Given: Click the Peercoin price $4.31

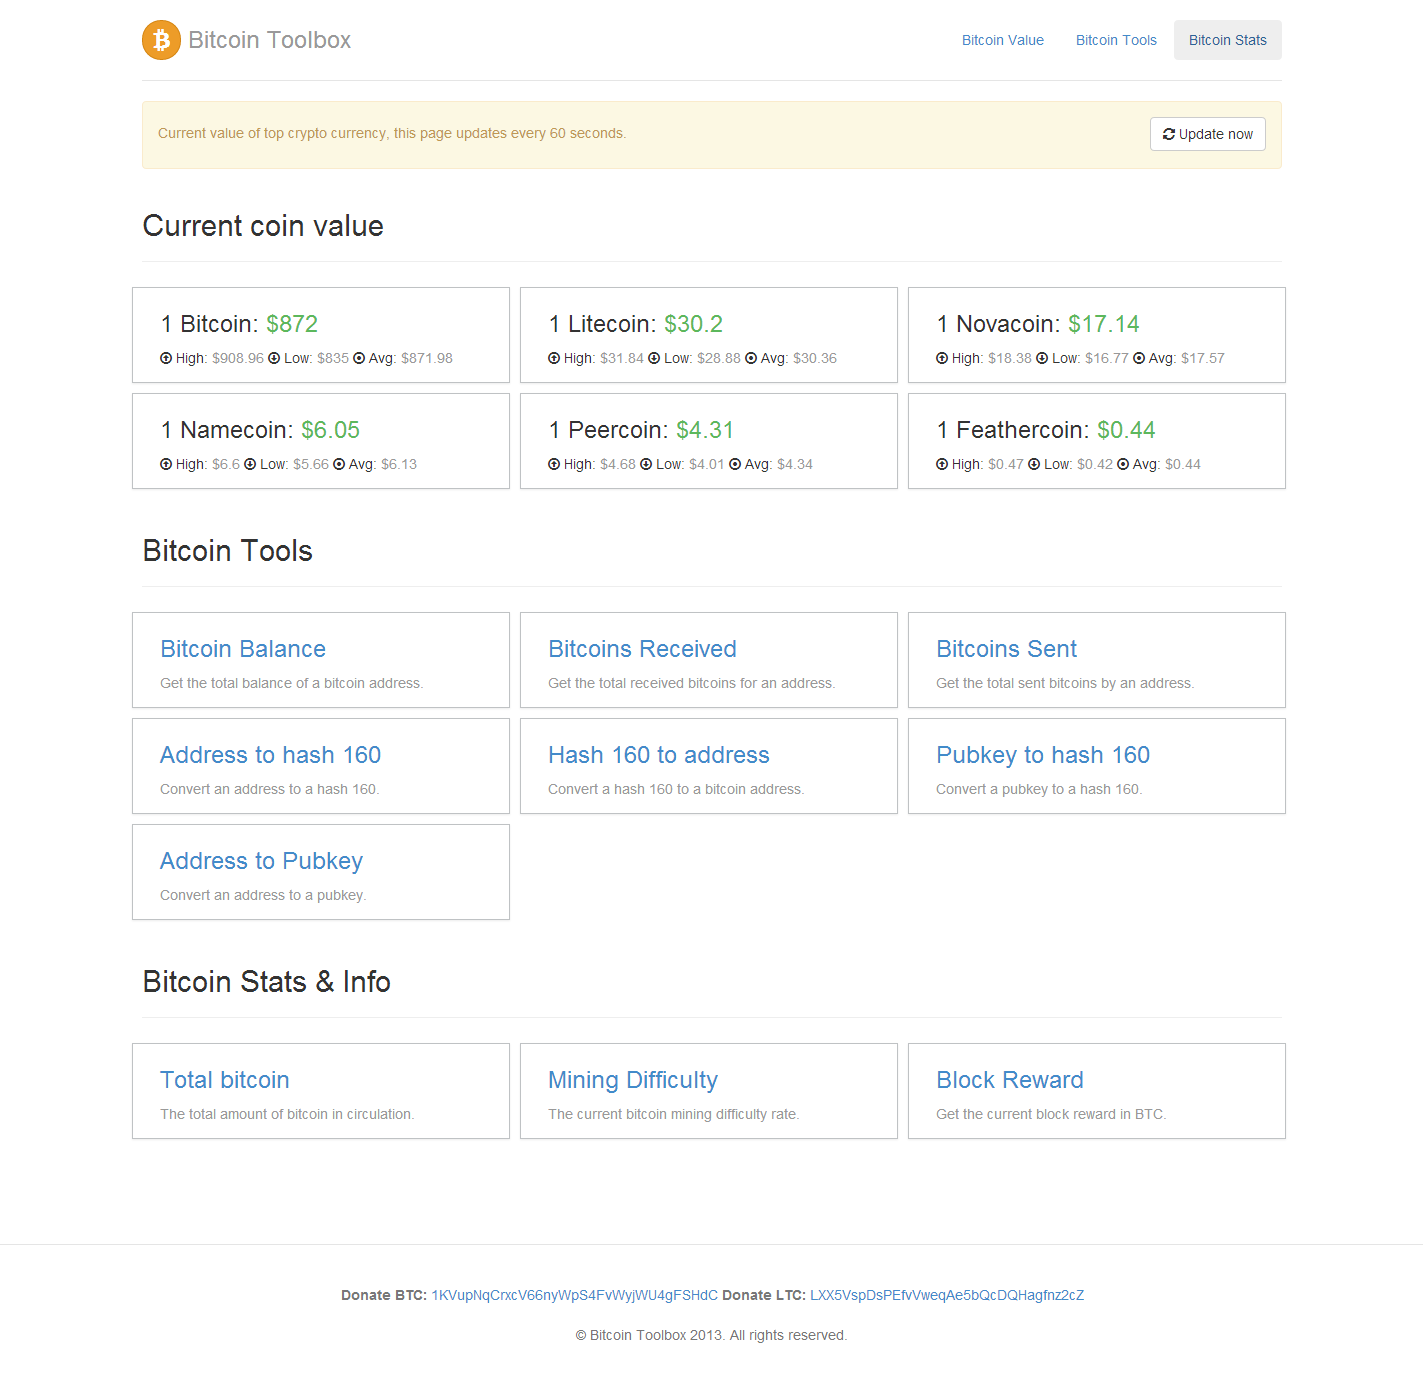Looking at the screenshot, I should pyautogui.click(x=705, y=430).
